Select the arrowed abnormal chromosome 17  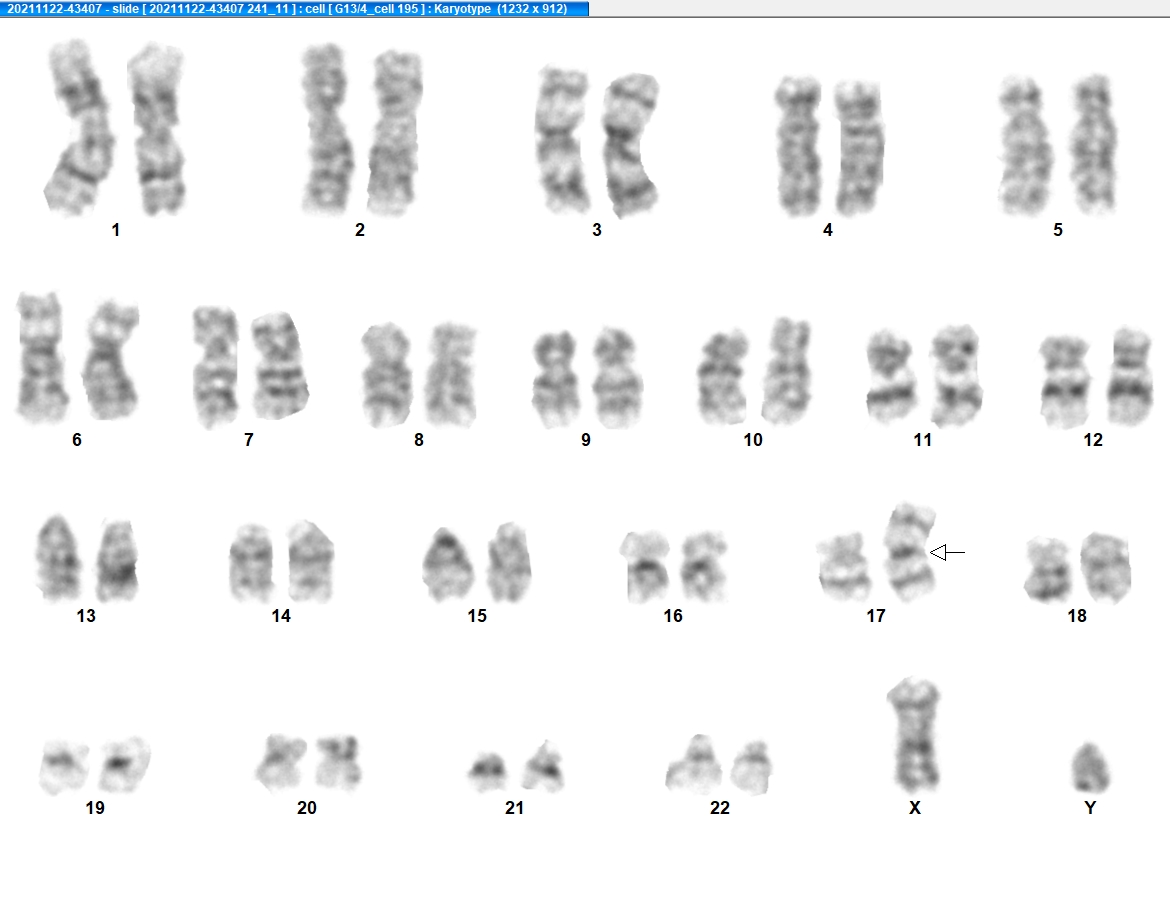910,552
